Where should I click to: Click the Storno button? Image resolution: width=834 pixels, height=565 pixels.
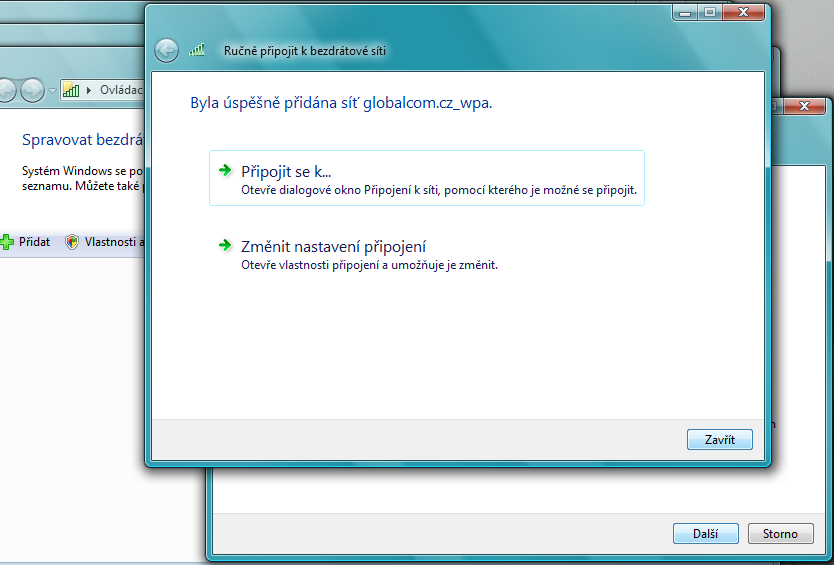[780, 534]
